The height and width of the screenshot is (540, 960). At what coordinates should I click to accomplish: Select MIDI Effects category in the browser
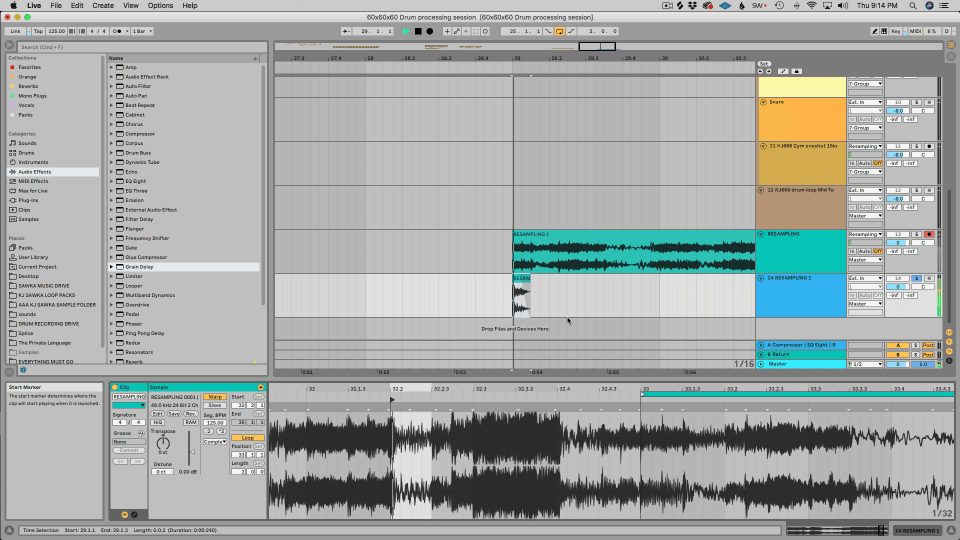33,181
